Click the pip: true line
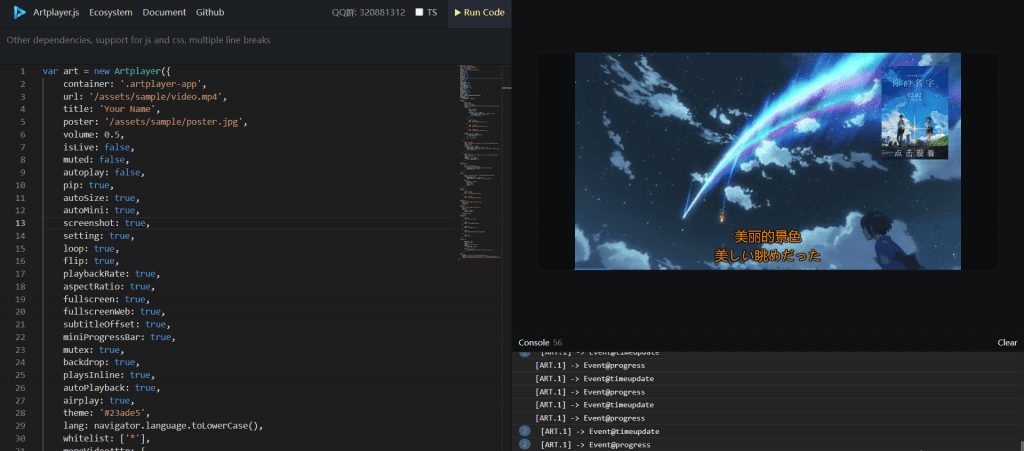The image size is (1024, 451). click(x=88, y=185)
